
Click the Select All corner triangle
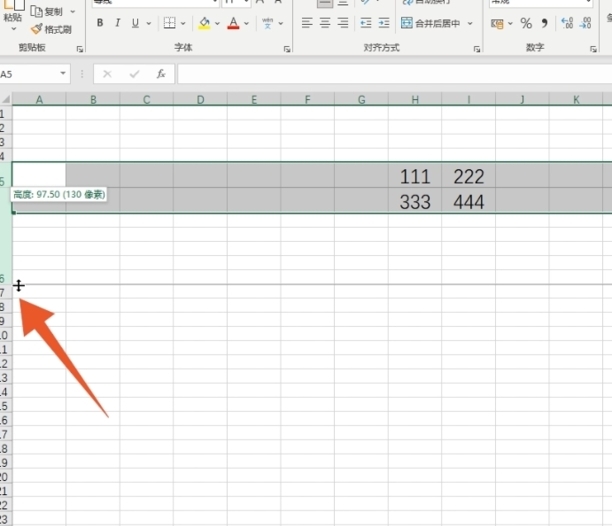[6, 99]
